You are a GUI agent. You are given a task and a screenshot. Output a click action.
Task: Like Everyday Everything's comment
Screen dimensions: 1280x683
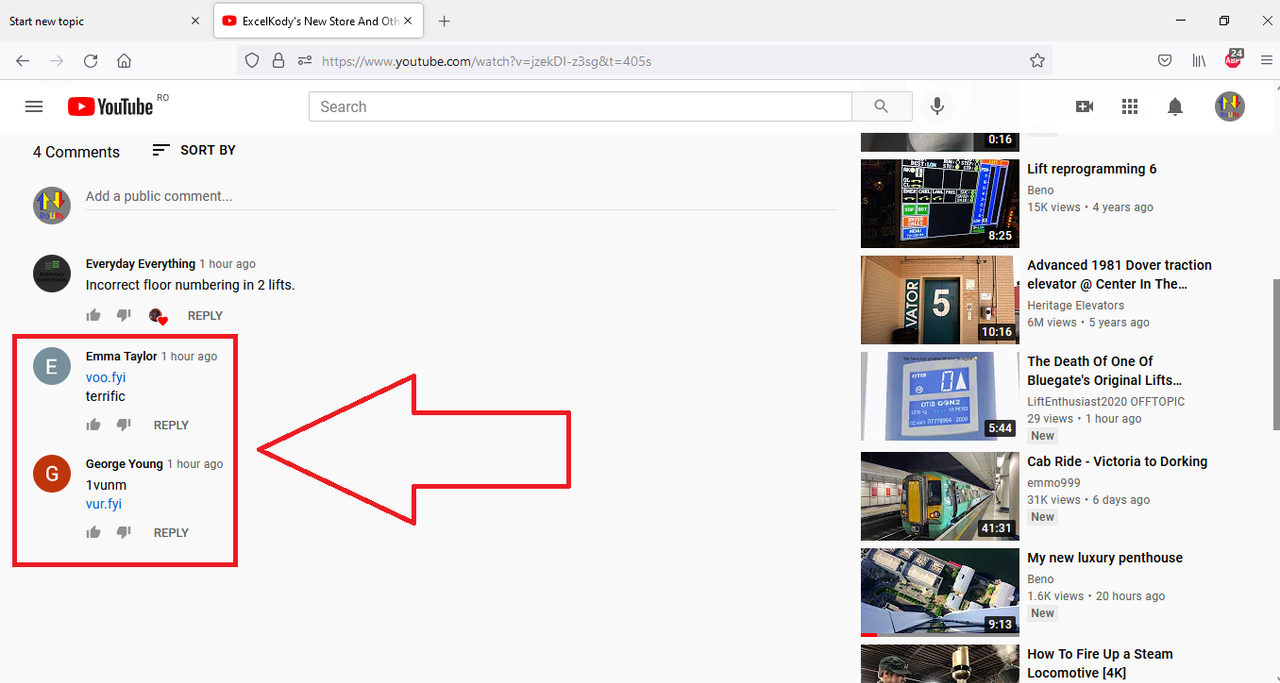click(x=94, y=316)
